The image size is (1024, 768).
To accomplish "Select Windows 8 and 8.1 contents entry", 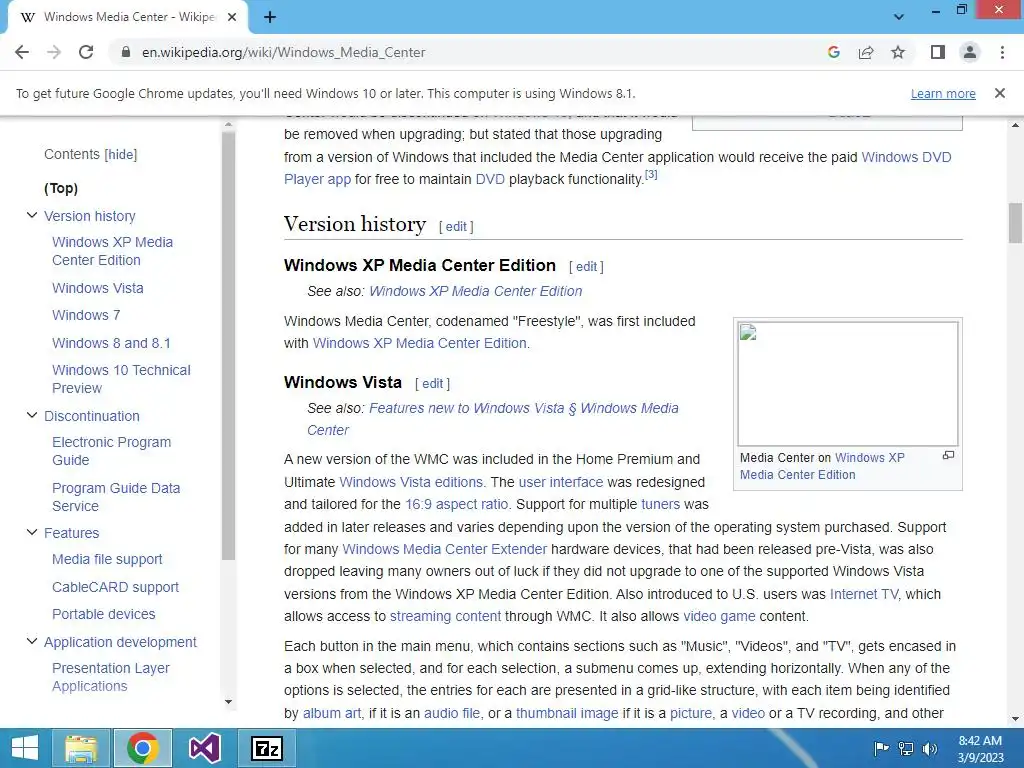I will tap(111, 344).
